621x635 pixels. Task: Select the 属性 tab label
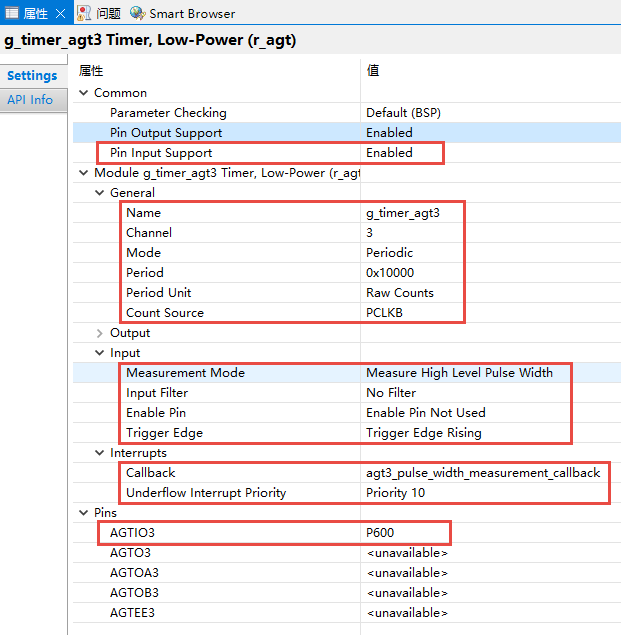(x=35, y=14)
